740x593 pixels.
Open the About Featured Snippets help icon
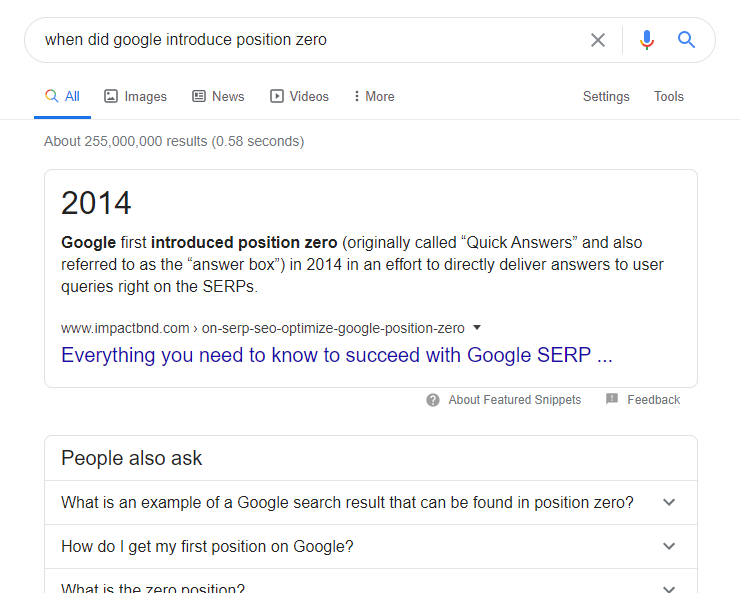tap(433, 400)
